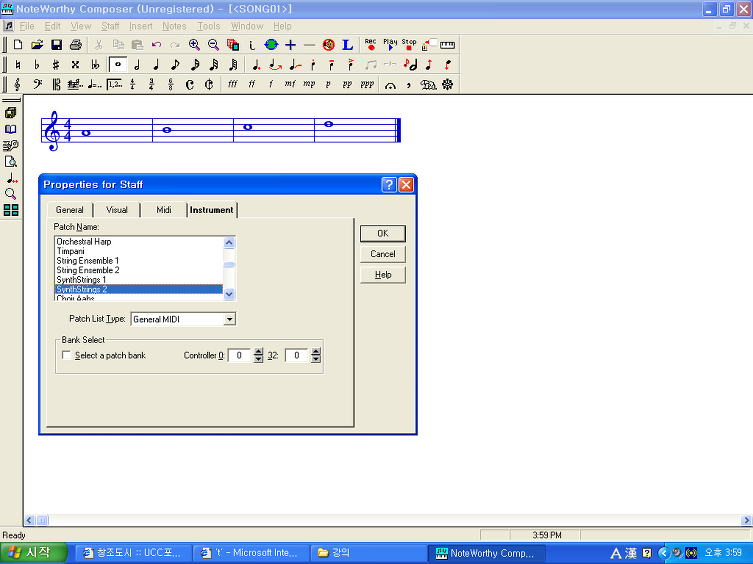
Task: Click Help button in staff dialog
Action: (383, 275)
